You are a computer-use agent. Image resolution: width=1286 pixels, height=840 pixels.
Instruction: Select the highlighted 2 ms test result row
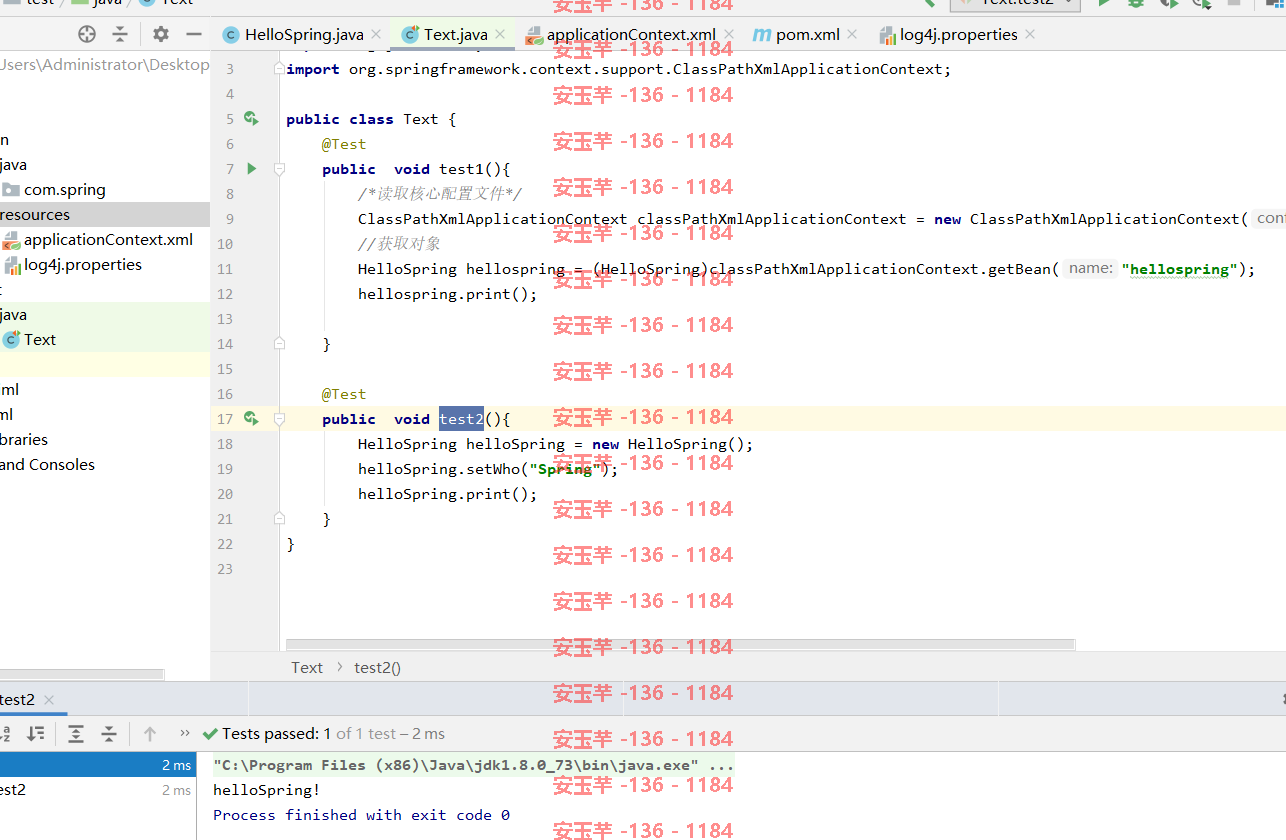[98, 765]
